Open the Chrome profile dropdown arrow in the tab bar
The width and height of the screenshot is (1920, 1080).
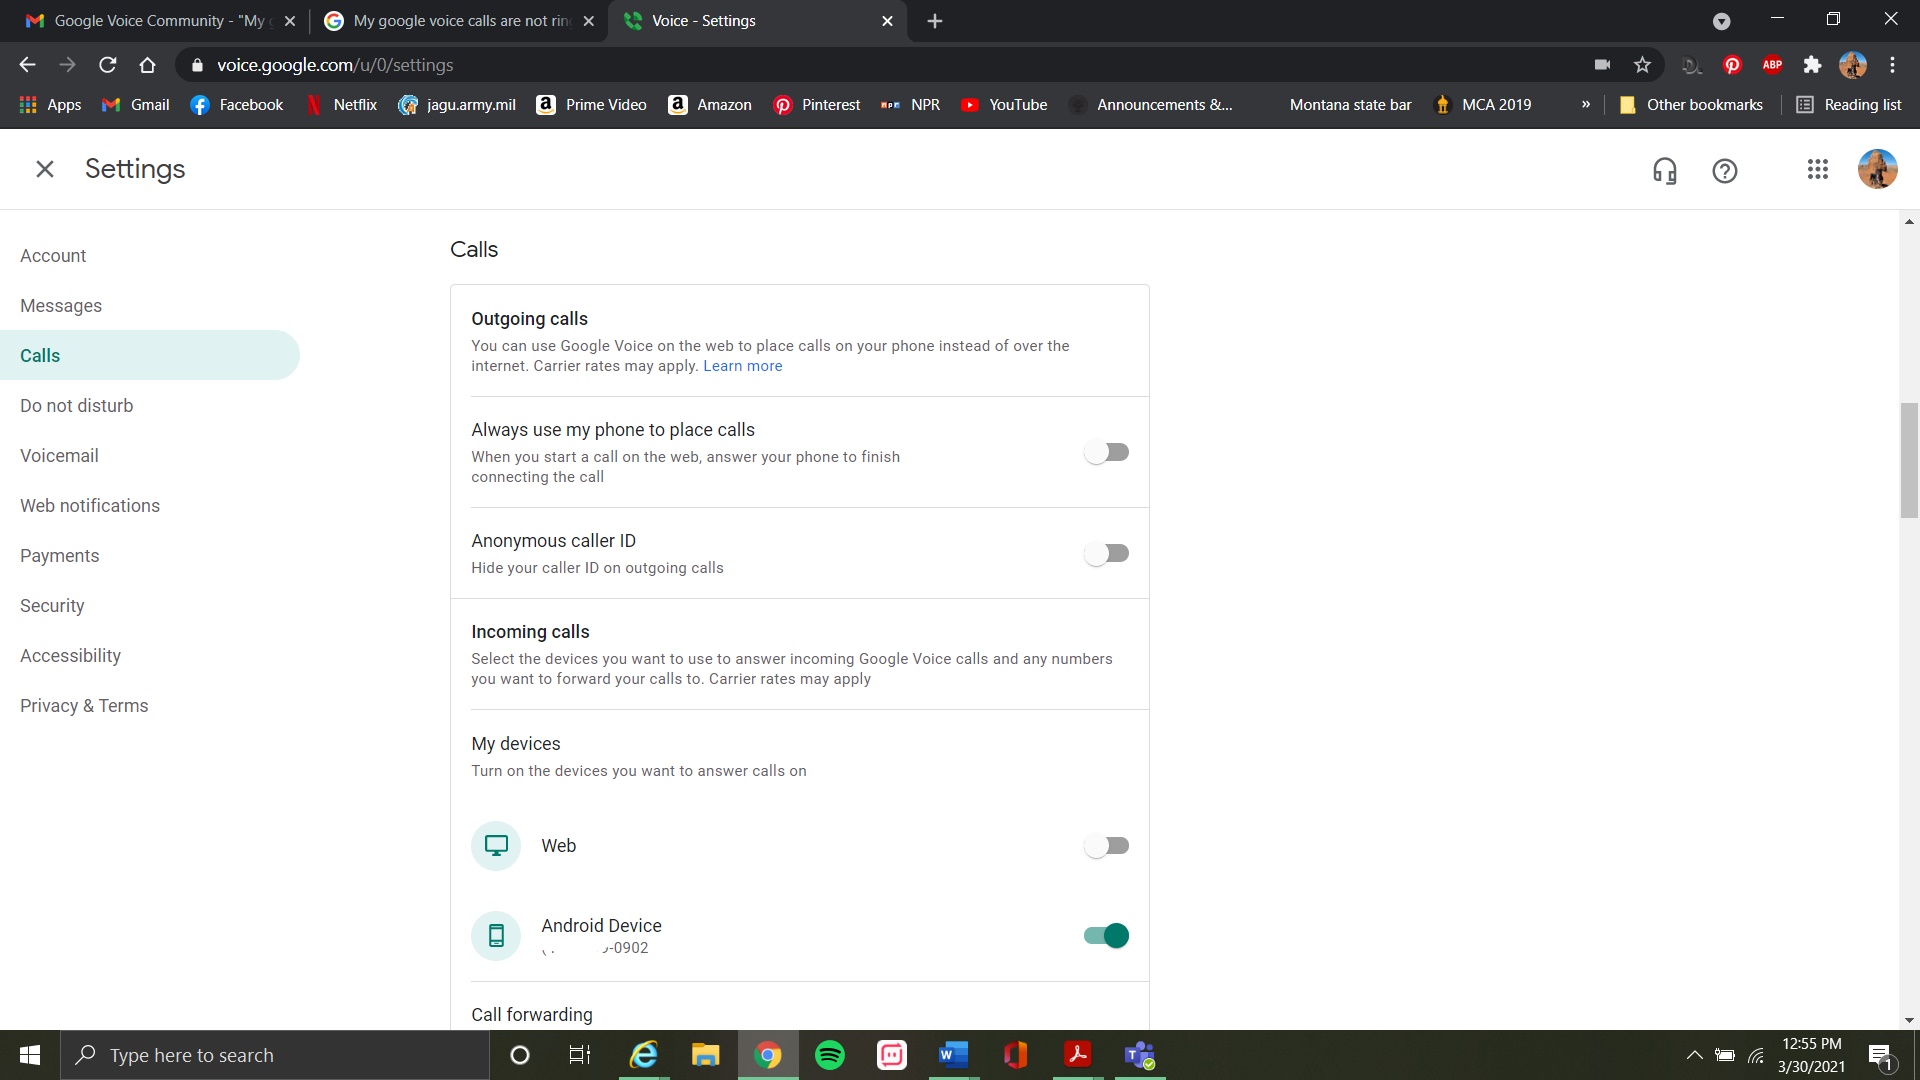(1722, 21)
